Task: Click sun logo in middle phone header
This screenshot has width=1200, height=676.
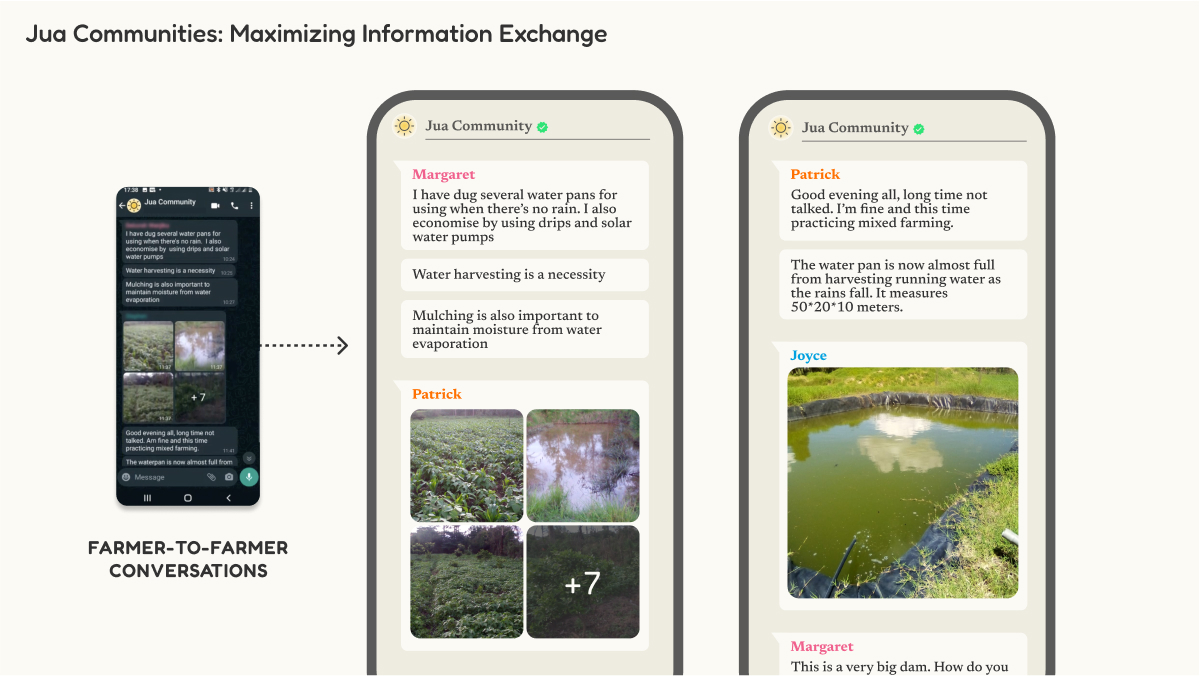Action: 404,126
